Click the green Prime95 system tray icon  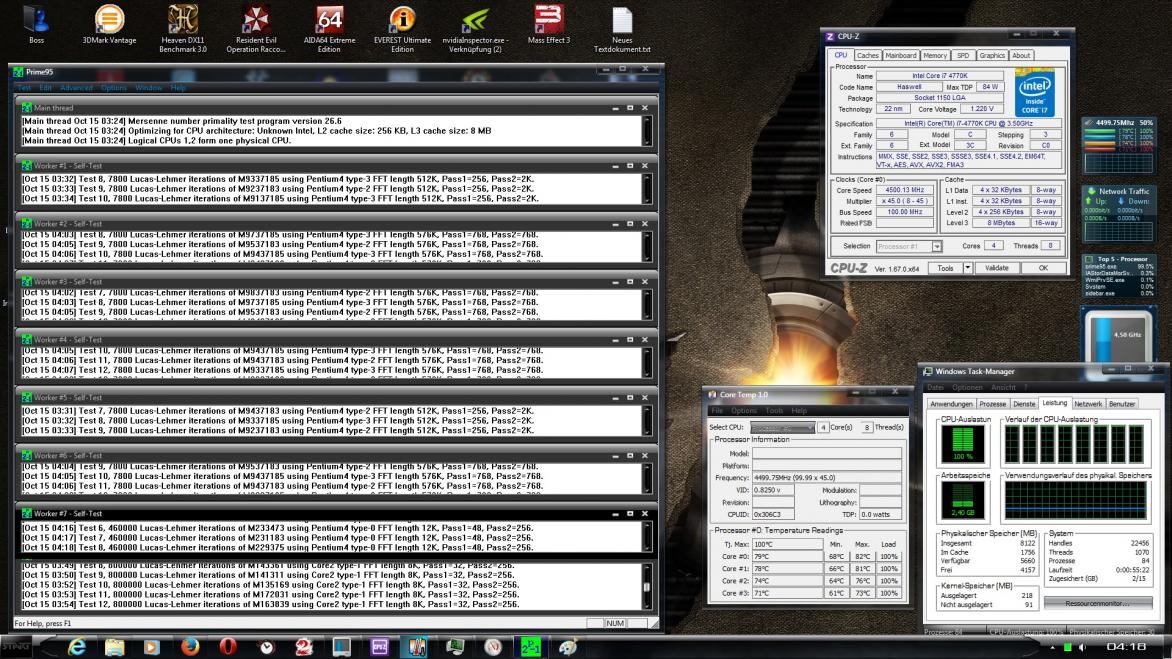click(x=1068, y=647)
